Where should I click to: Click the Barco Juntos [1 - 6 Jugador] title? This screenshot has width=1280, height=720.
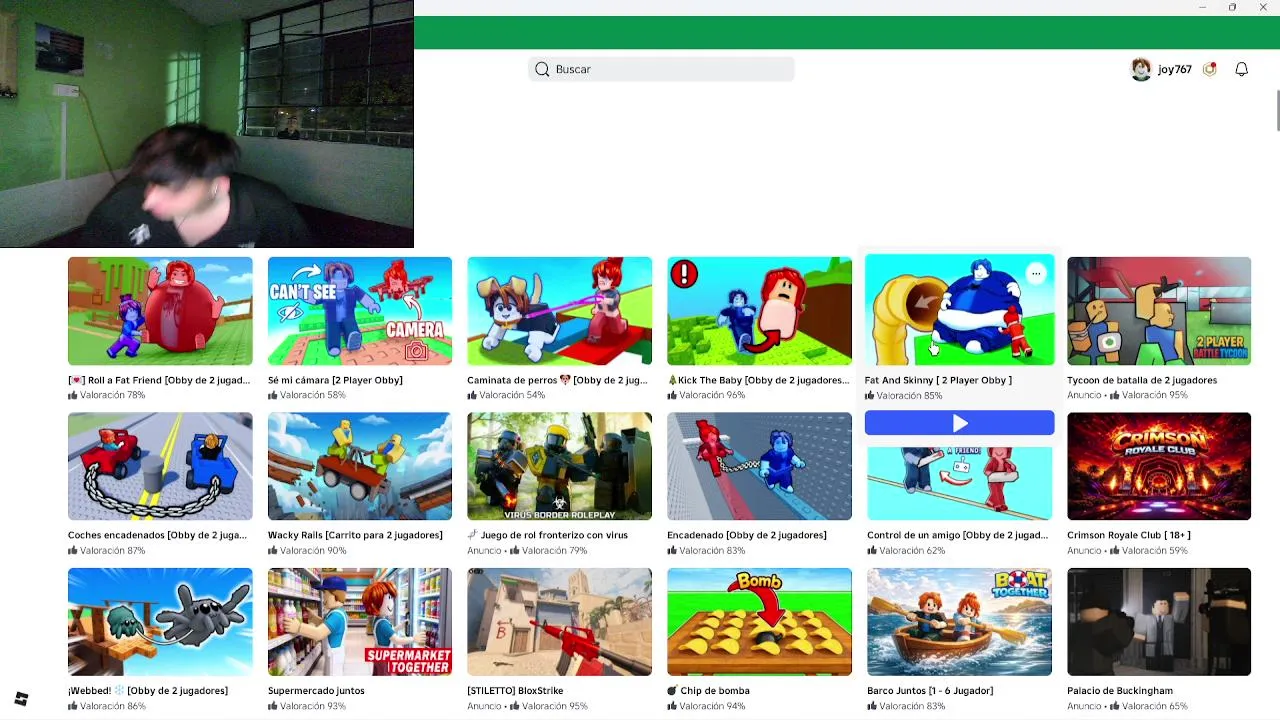[x=929, y=691]
